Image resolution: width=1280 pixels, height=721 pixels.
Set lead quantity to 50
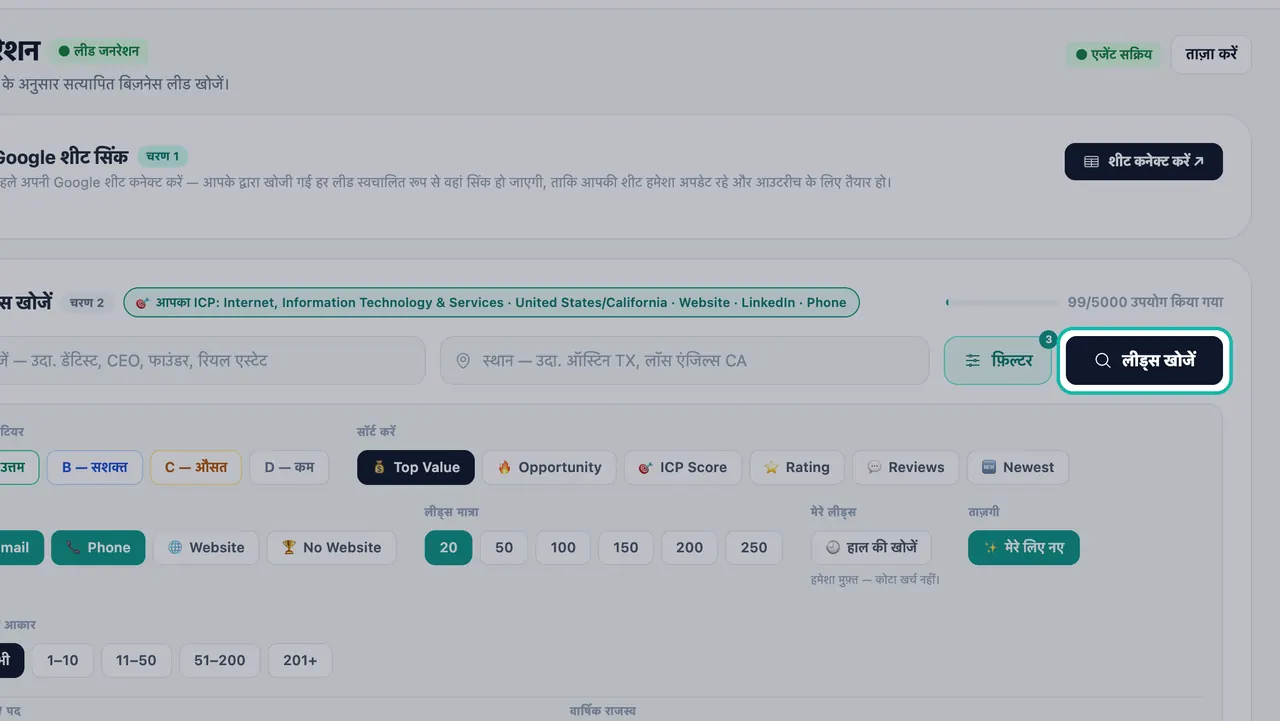[504, 547]
